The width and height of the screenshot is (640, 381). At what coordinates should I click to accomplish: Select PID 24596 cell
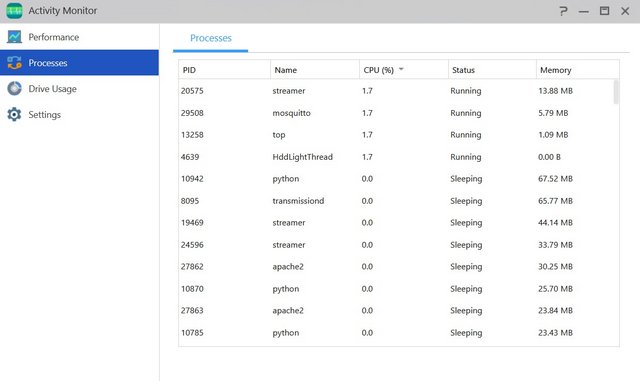192,245
